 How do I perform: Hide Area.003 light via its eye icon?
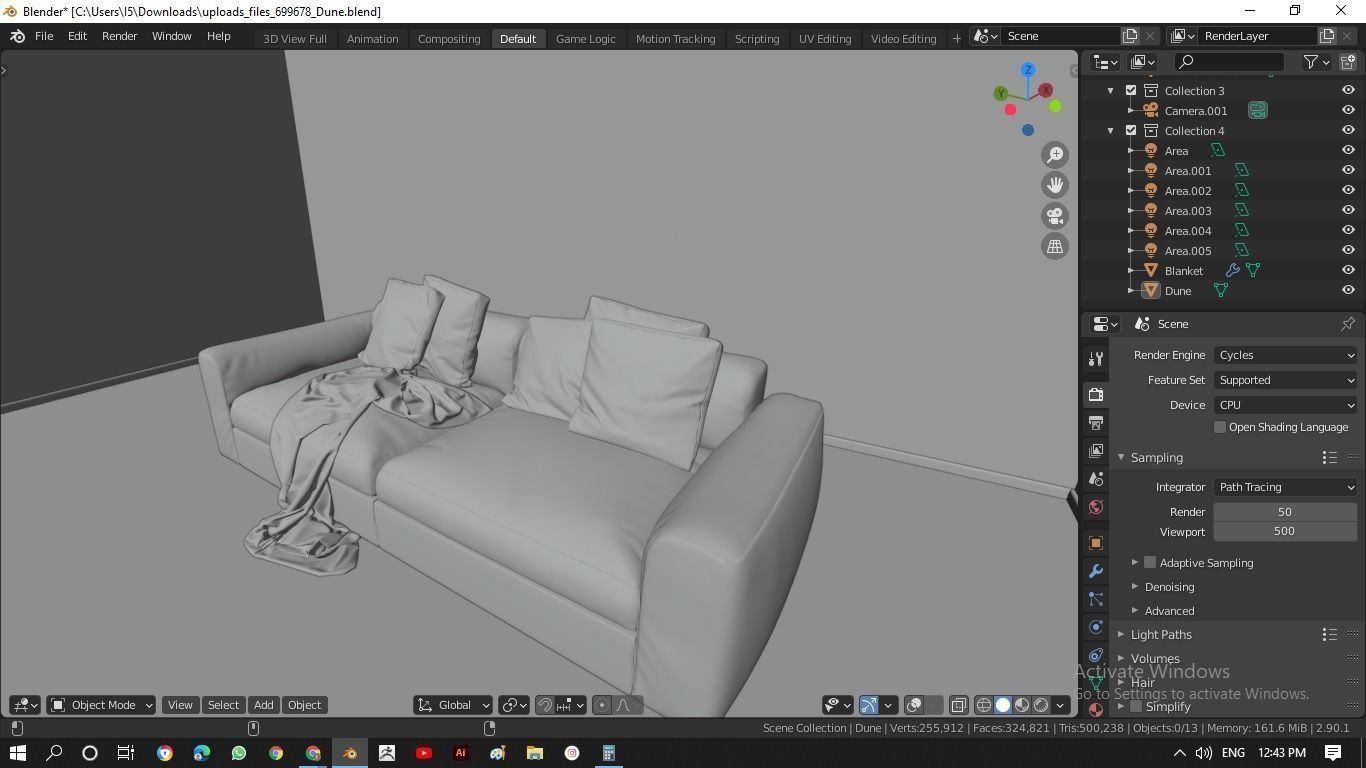click(1348, 210)
